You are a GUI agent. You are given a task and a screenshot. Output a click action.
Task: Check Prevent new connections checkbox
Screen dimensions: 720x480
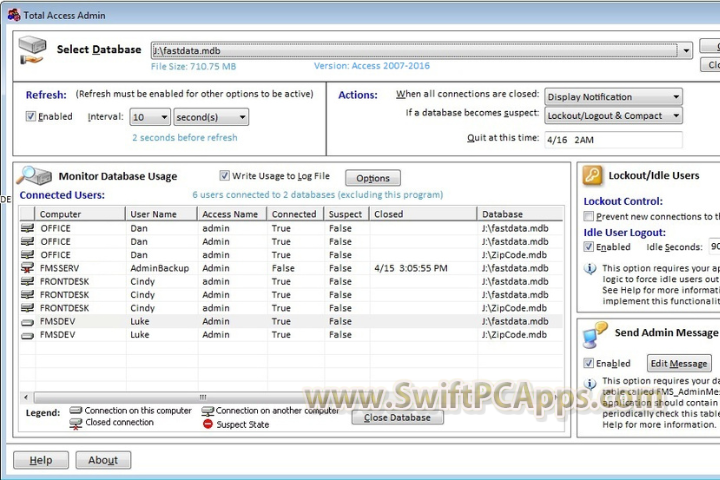pos(588,216)
